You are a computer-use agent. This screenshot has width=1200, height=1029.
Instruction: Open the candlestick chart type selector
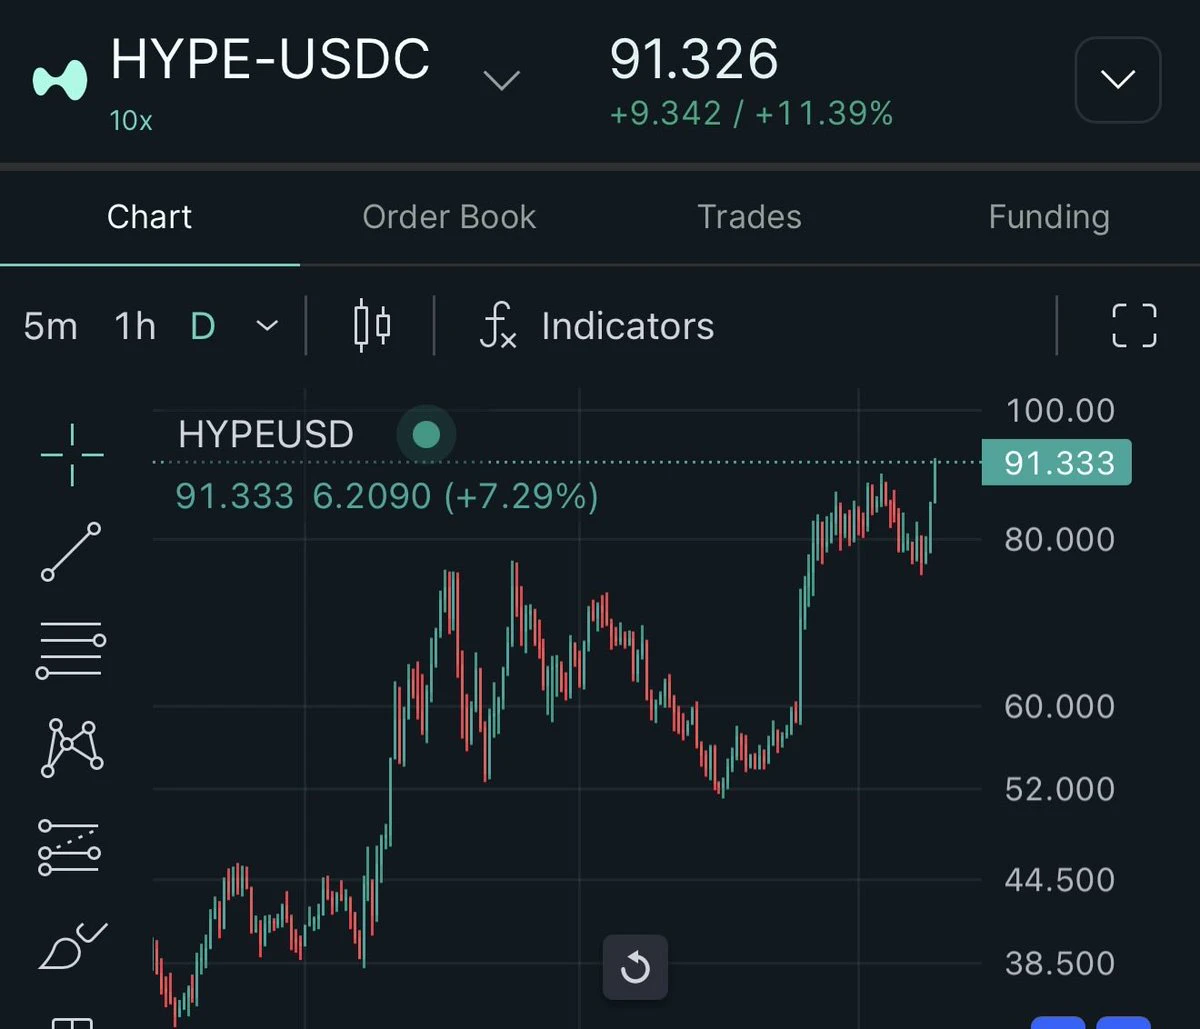(x=372, y=326)
